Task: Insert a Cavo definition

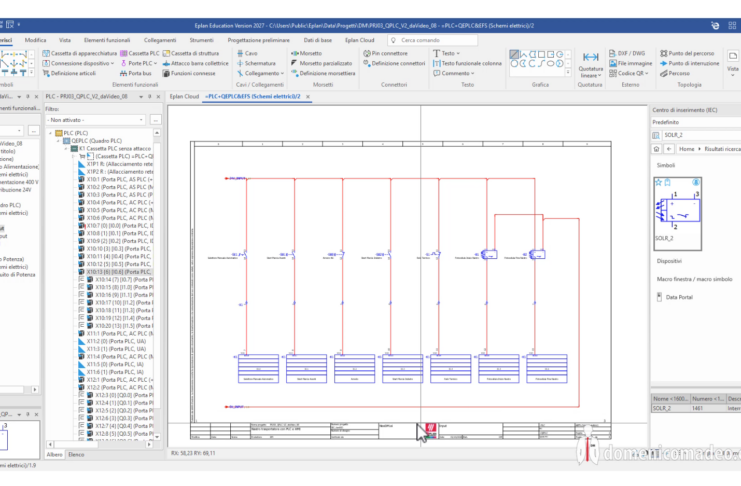Action: point(247,53)
